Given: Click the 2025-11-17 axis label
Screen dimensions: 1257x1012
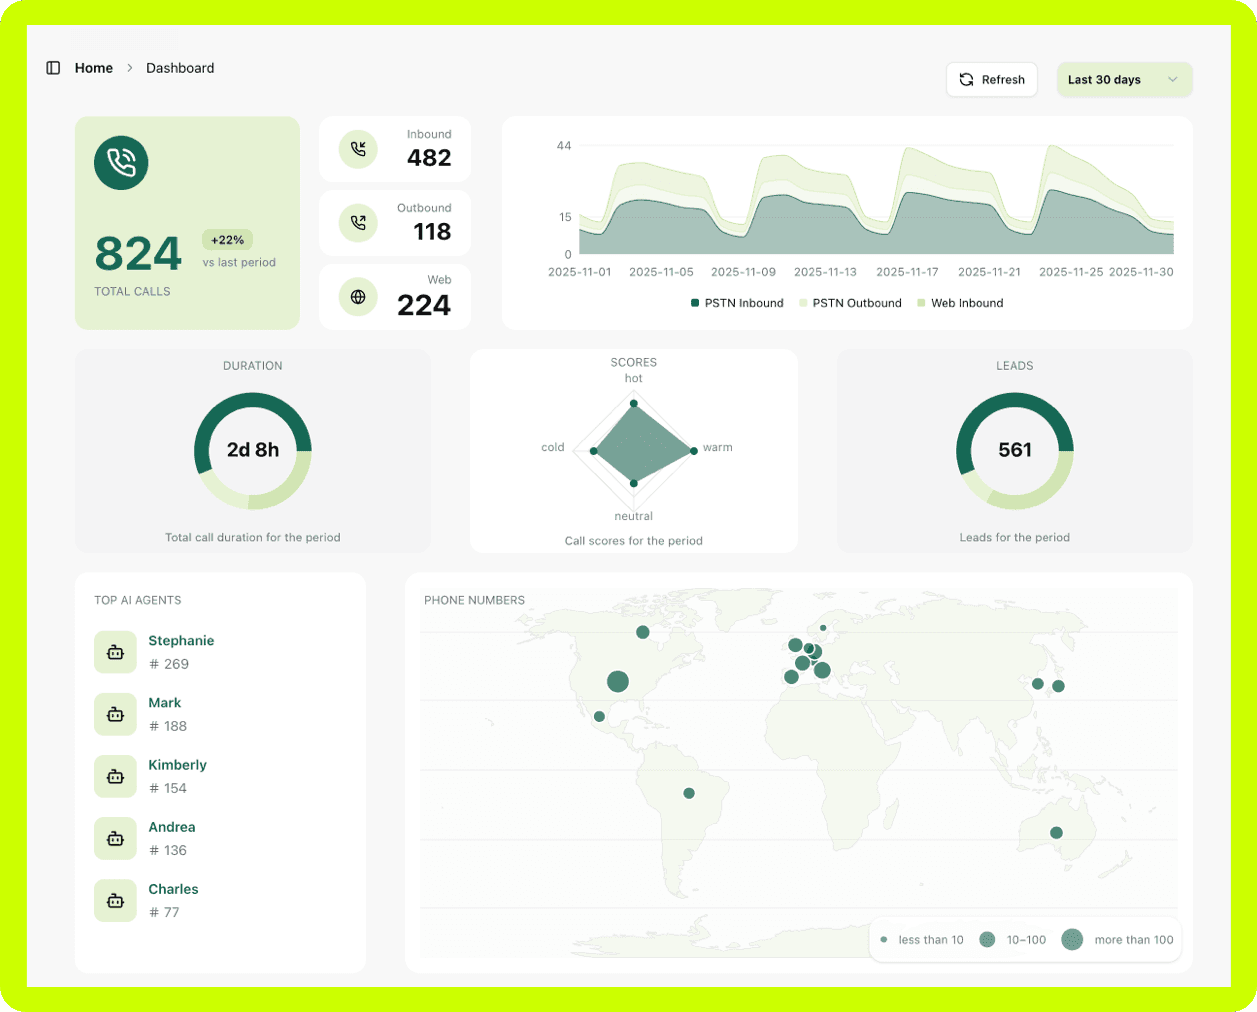Looking at the screenshot, I should coord(907,272).
